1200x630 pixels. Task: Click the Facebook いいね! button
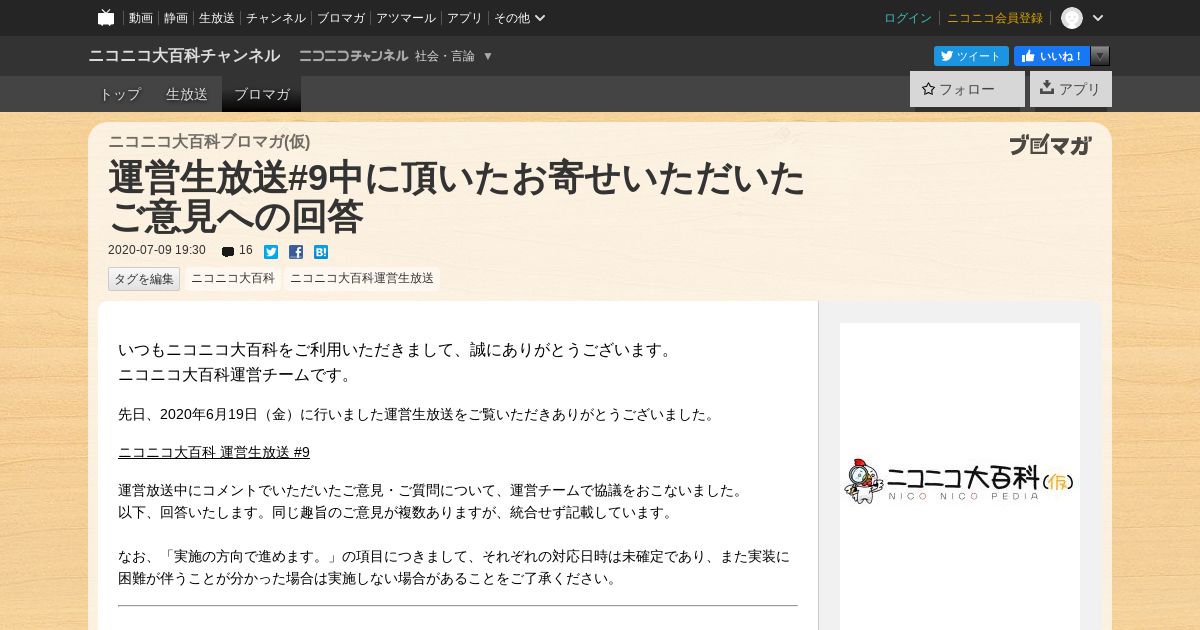(1052, 56)
